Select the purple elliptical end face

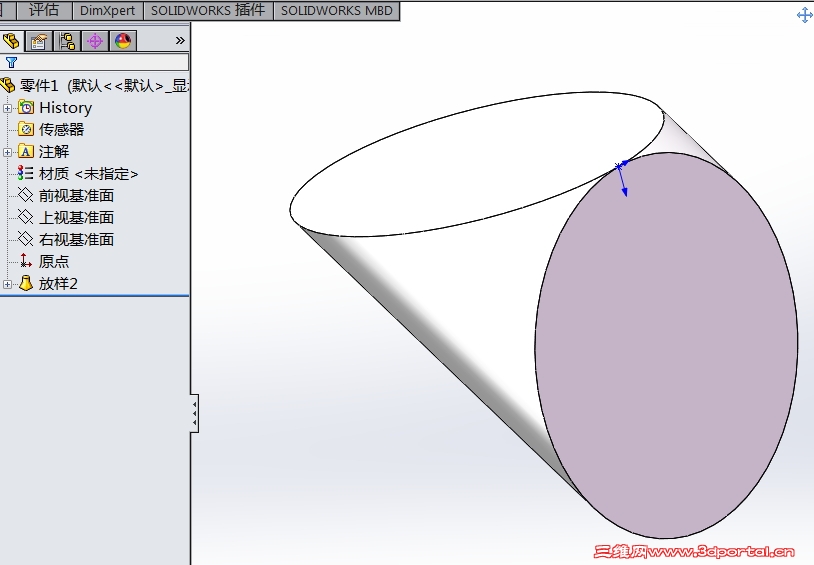click(667, 345)
